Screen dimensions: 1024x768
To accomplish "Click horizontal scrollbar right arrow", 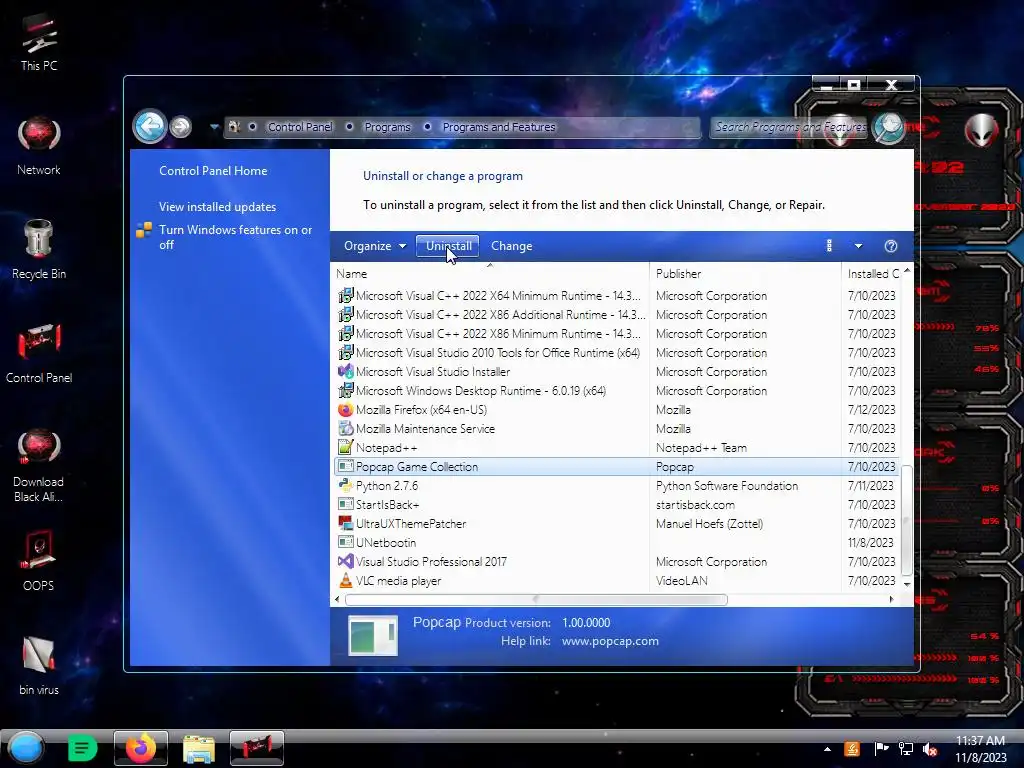I will (x=891, y=599).
